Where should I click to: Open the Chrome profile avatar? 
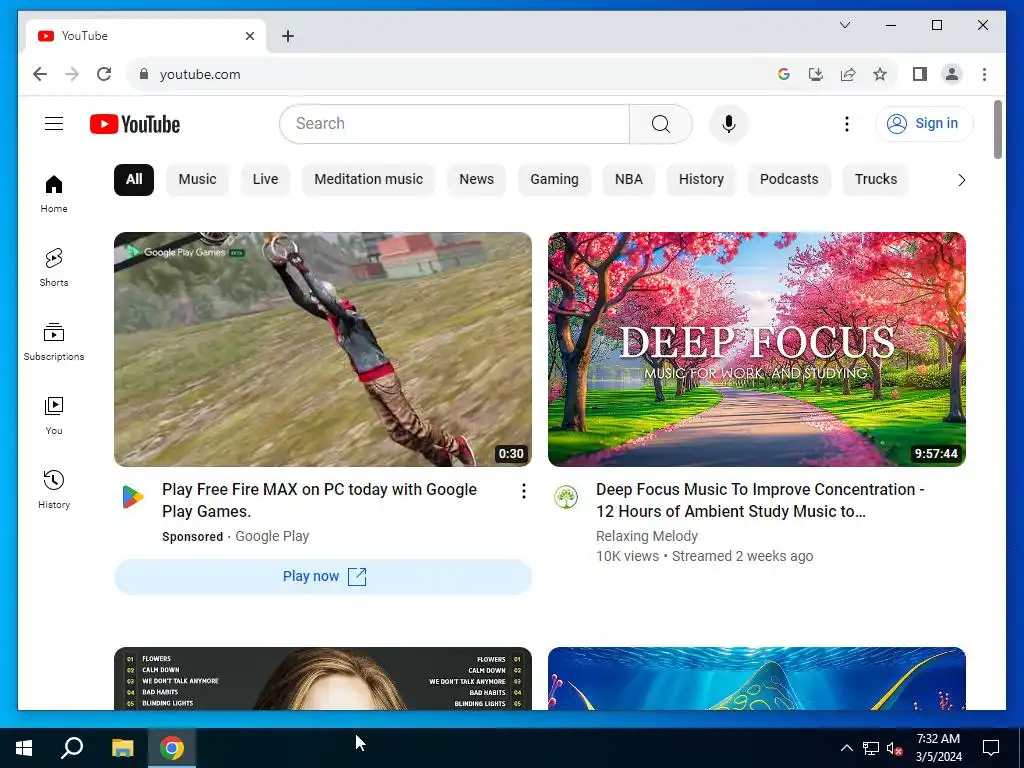952,74
